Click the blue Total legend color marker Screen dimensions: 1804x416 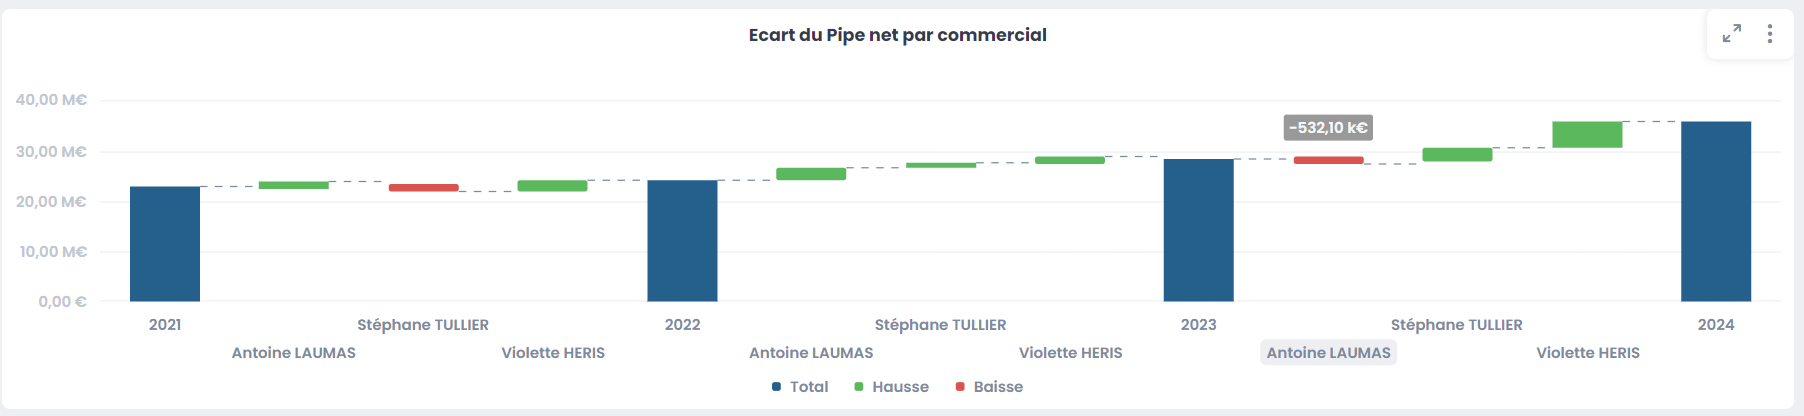point(776,387)
